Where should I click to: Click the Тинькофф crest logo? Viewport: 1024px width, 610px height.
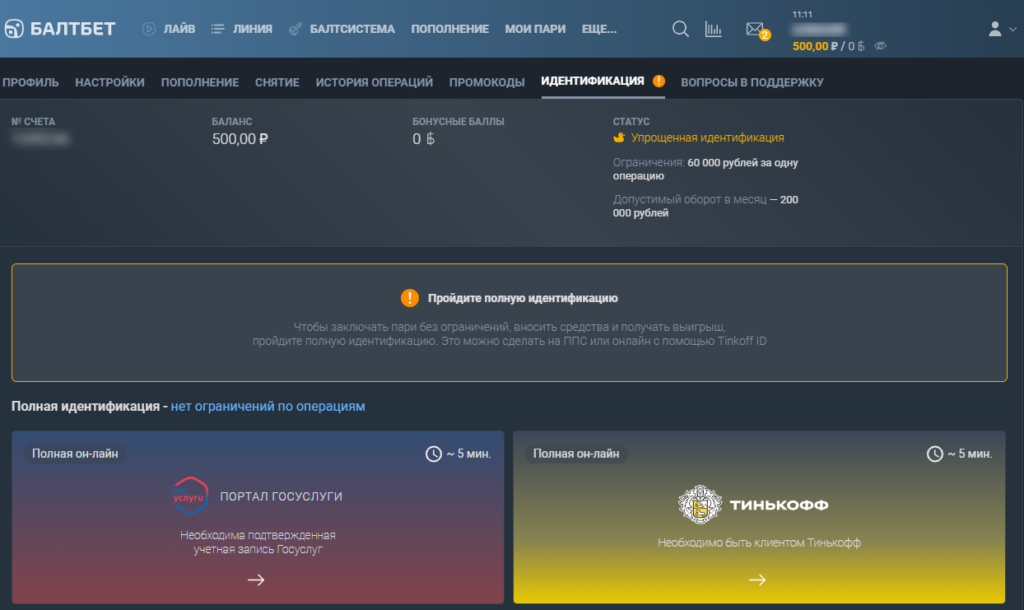tap(700, 504)
